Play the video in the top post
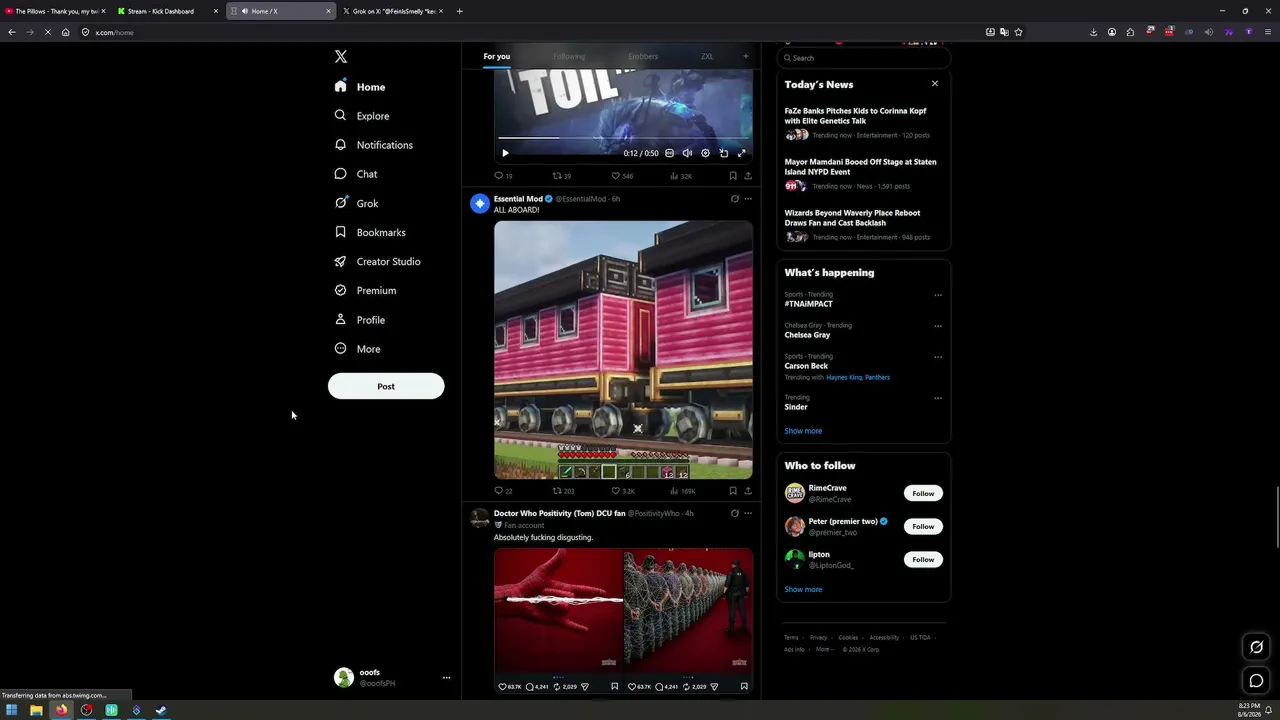This screenshot has width=1280, height=720. click(505, 153)
